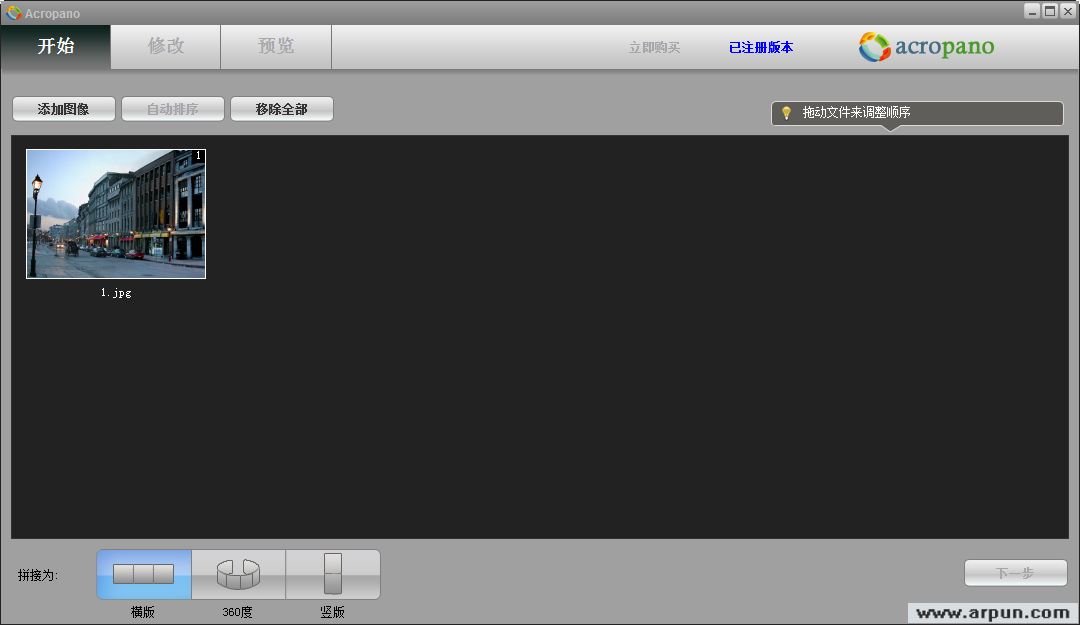Click the number 1 badge on the thumbnail

(x=197, y=157)
